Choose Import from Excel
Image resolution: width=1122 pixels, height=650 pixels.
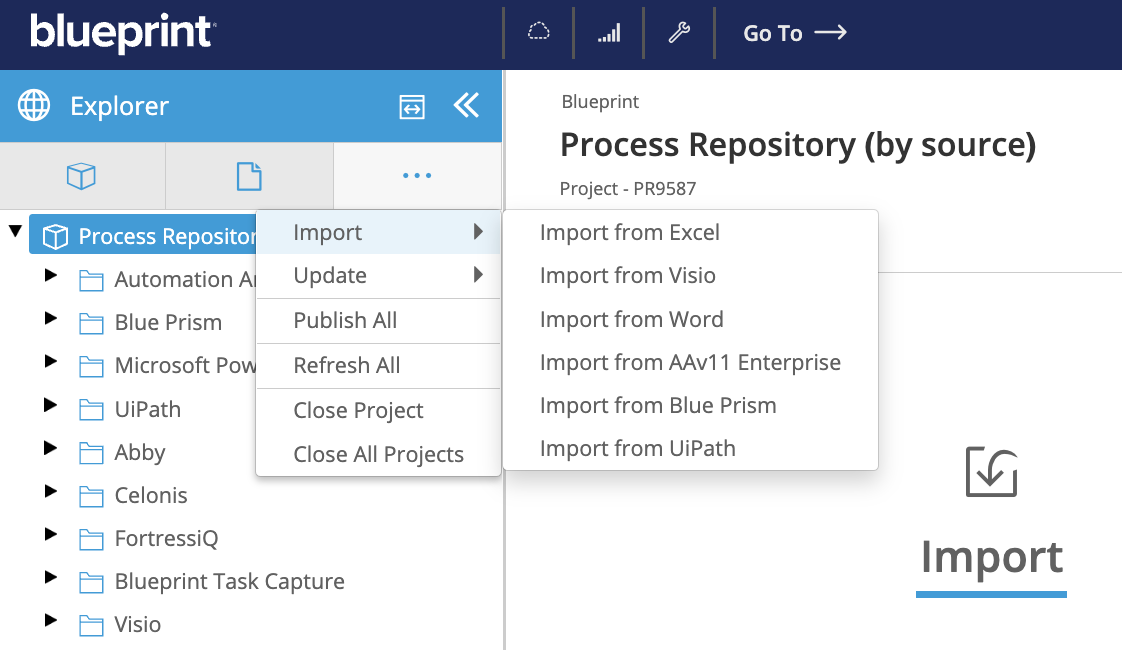coord(629,233)
